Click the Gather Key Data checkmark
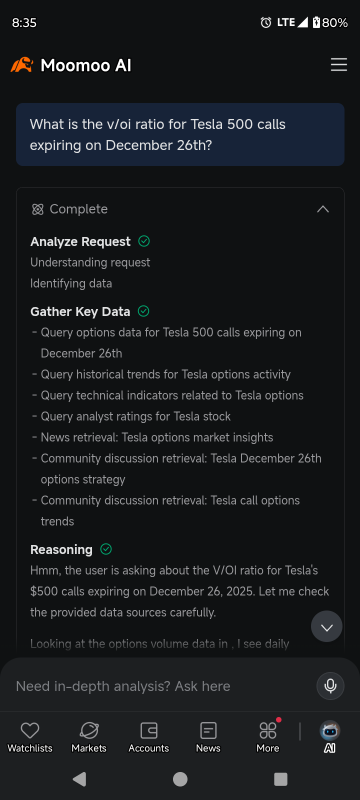 144,311
